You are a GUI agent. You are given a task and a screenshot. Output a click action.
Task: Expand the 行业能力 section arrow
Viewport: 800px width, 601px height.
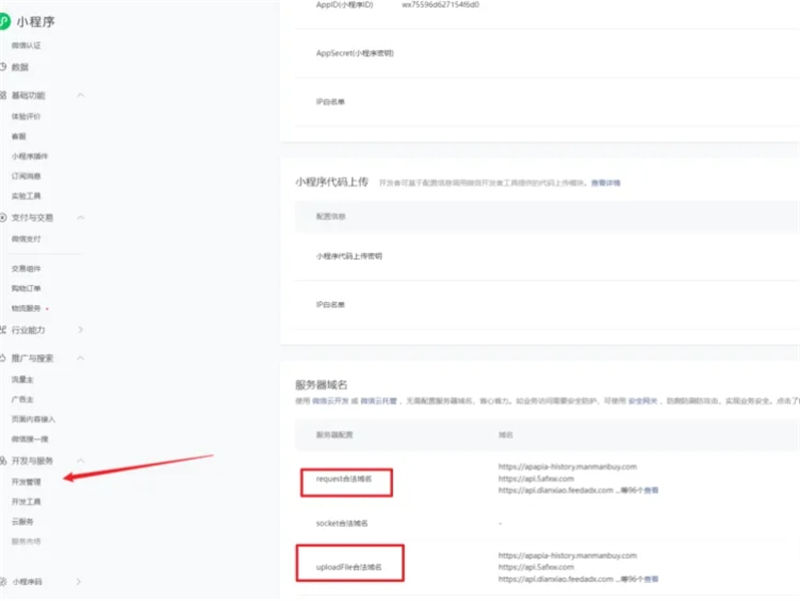[x=81, y=329]
